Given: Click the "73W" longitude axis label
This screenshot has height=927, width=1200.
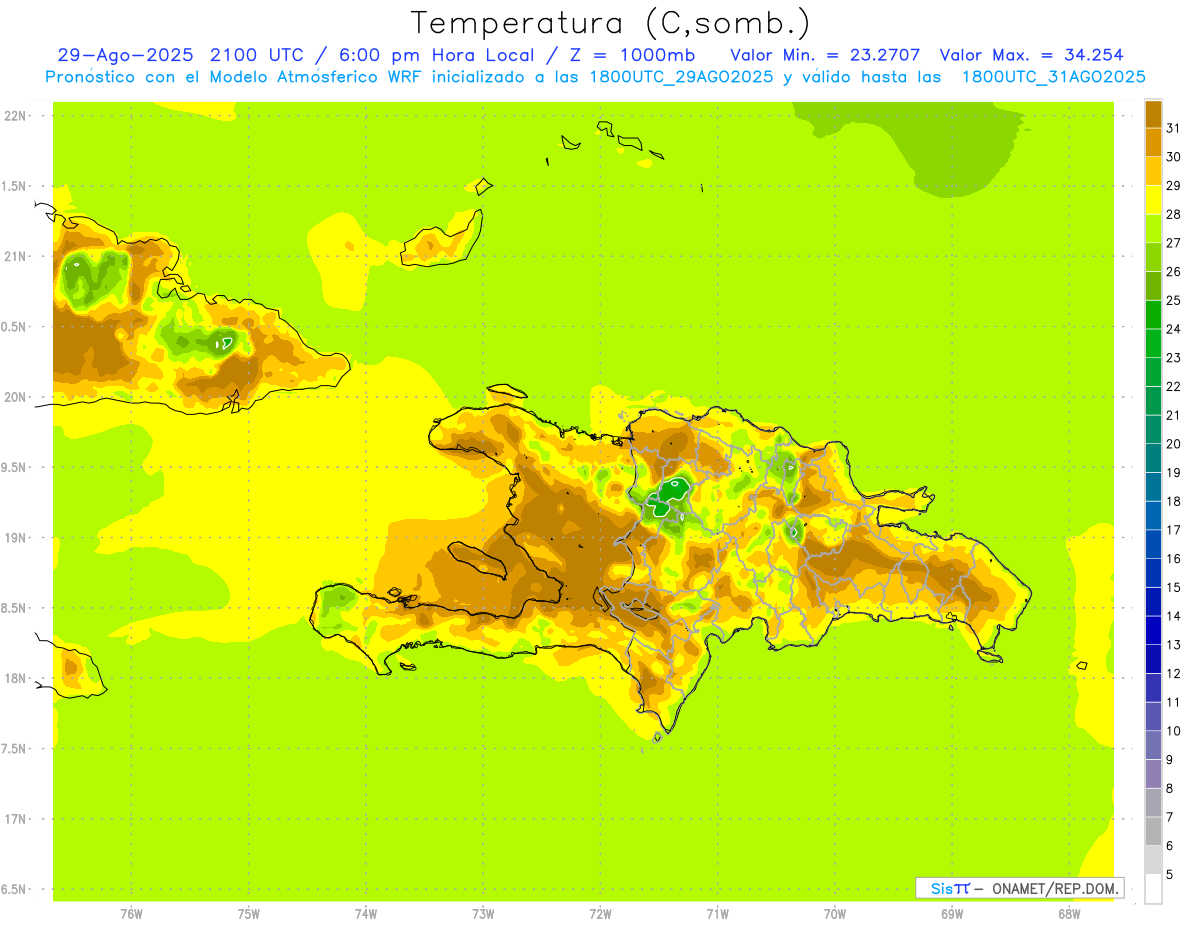Looking at the screenshot, I should pyautogui.click(x=483, y=914).
